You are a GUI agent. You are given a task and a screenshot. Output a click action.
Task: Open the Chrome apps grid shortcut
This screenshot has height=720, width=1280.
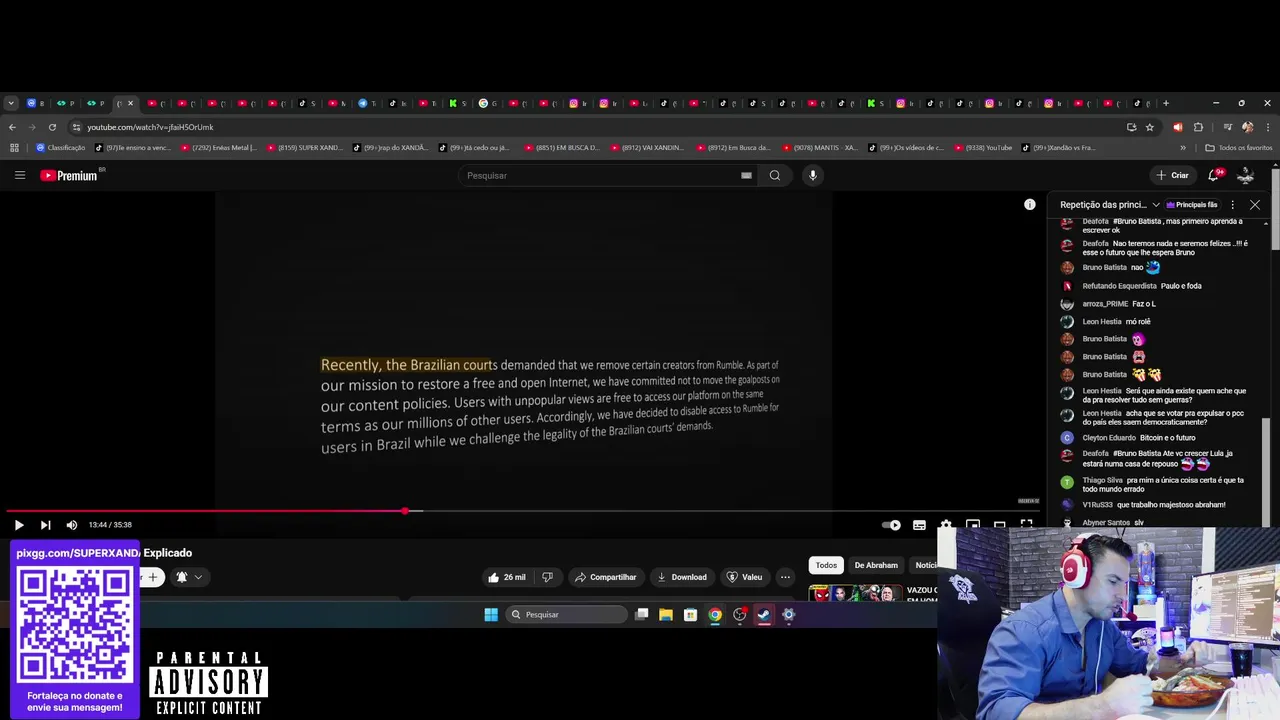[14, 148]
